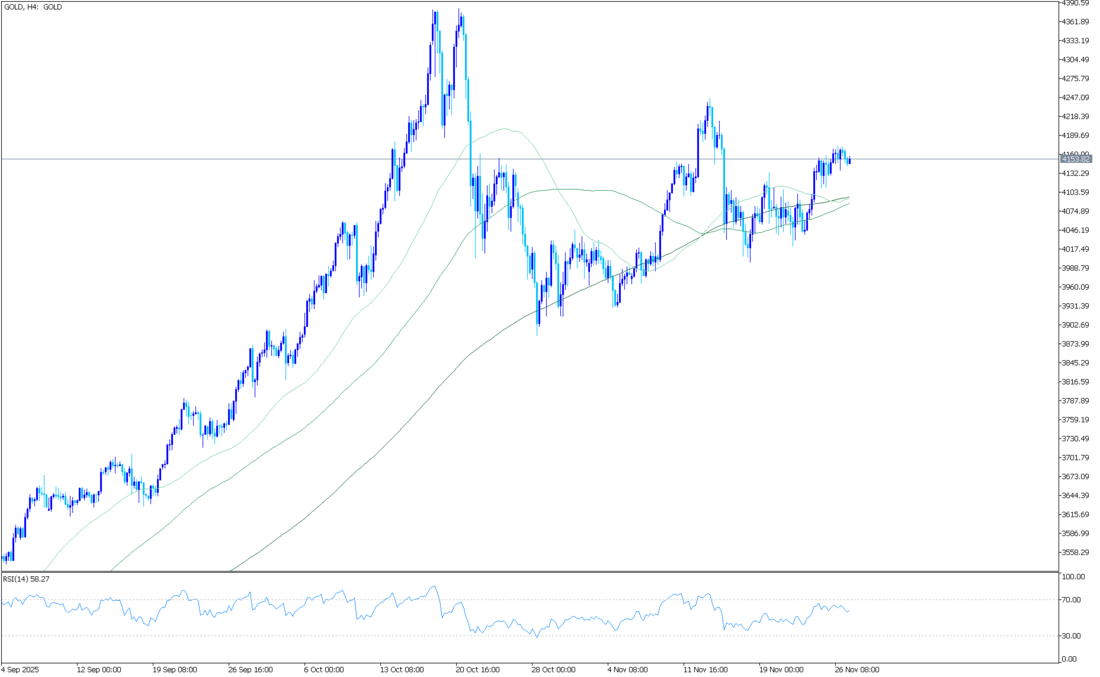Click the RSI 30.00 level label
The width and height of the screenshot is (1100, 677).
pyautogui.click(x=1072, y=636)
